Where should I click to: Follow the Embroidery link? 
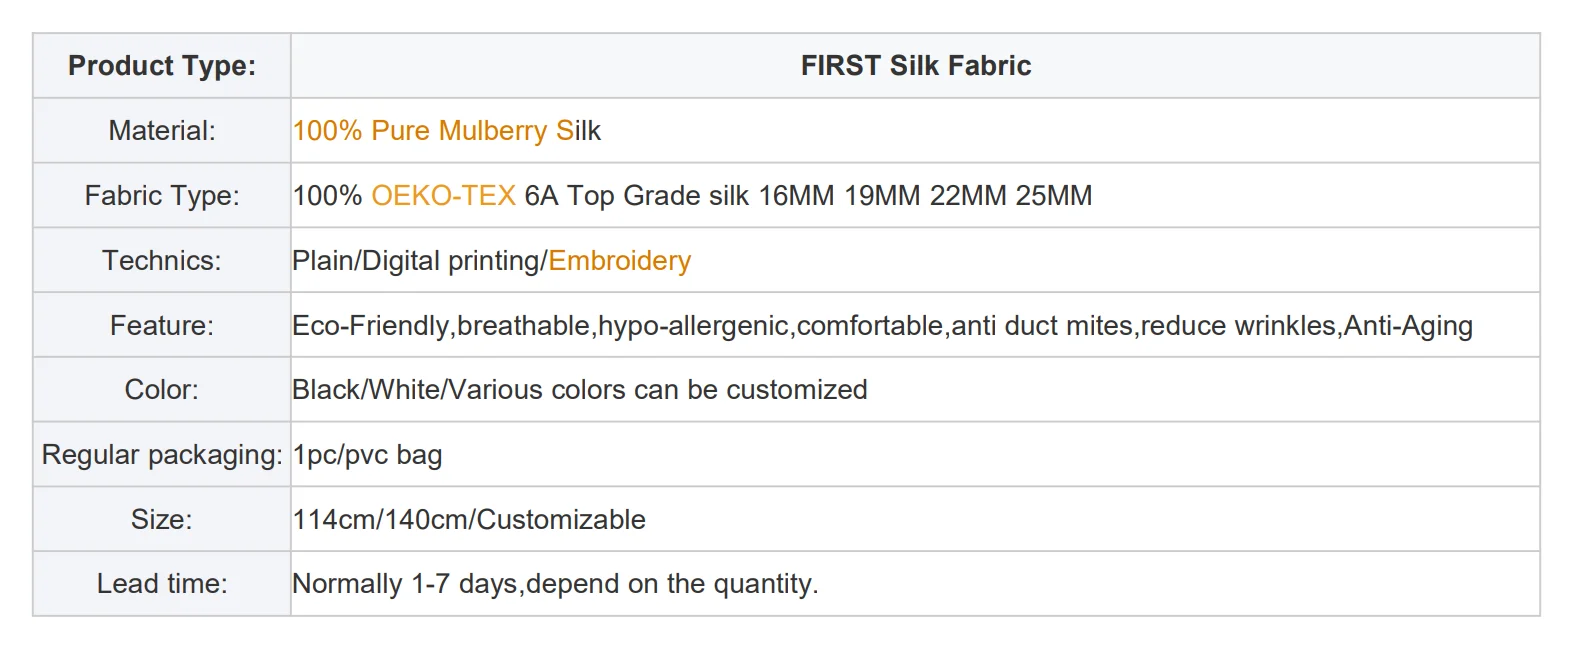click(619, 261)
